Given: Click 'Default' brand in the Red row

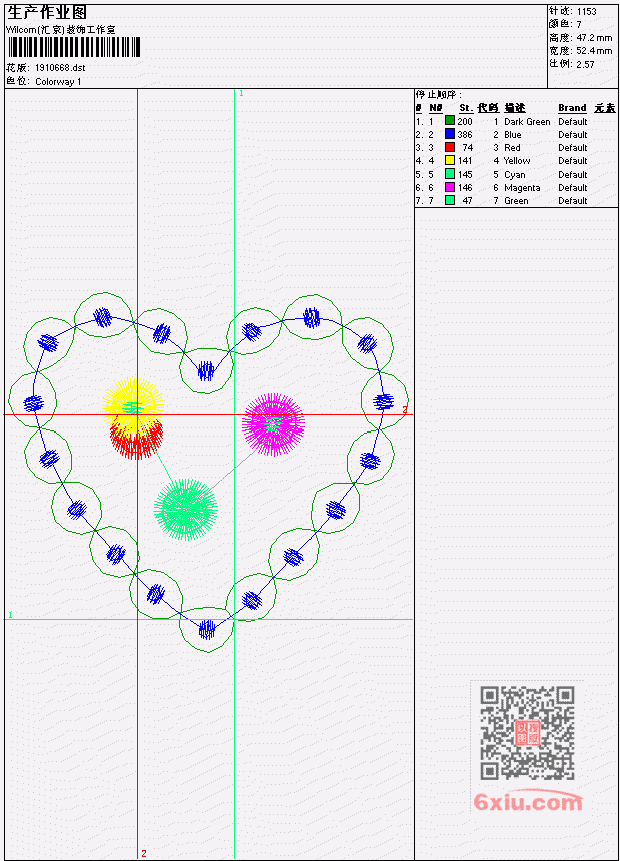Looking at the screenshot, I should 573,148.
